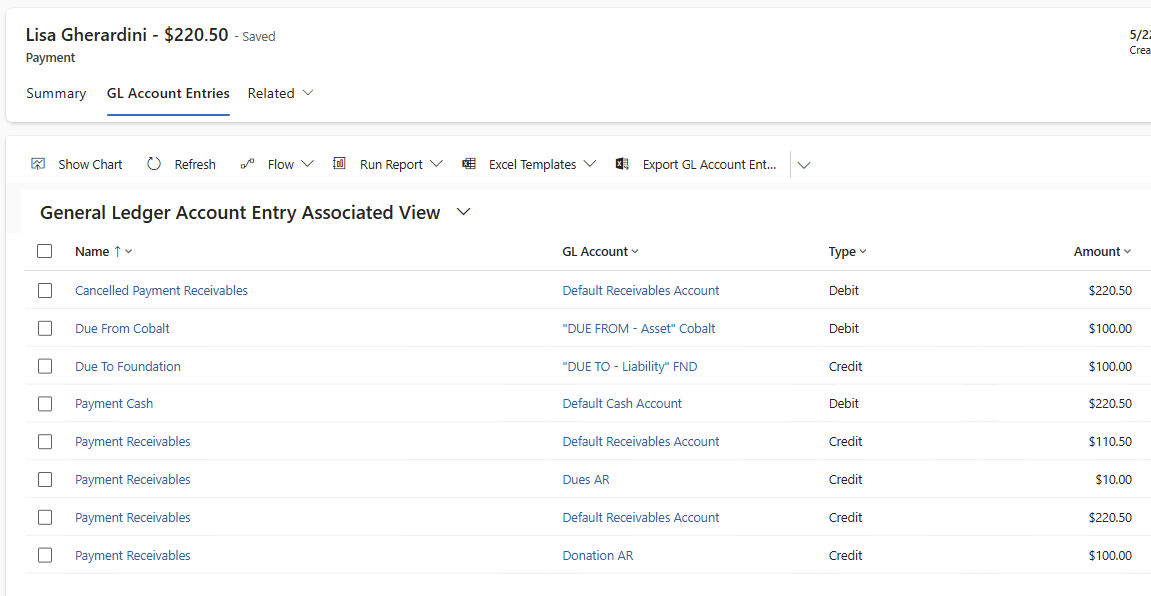The height and width of the screenshot is (596, 1151).
Task: Open the Default Cash Account link
Action: 622,403
